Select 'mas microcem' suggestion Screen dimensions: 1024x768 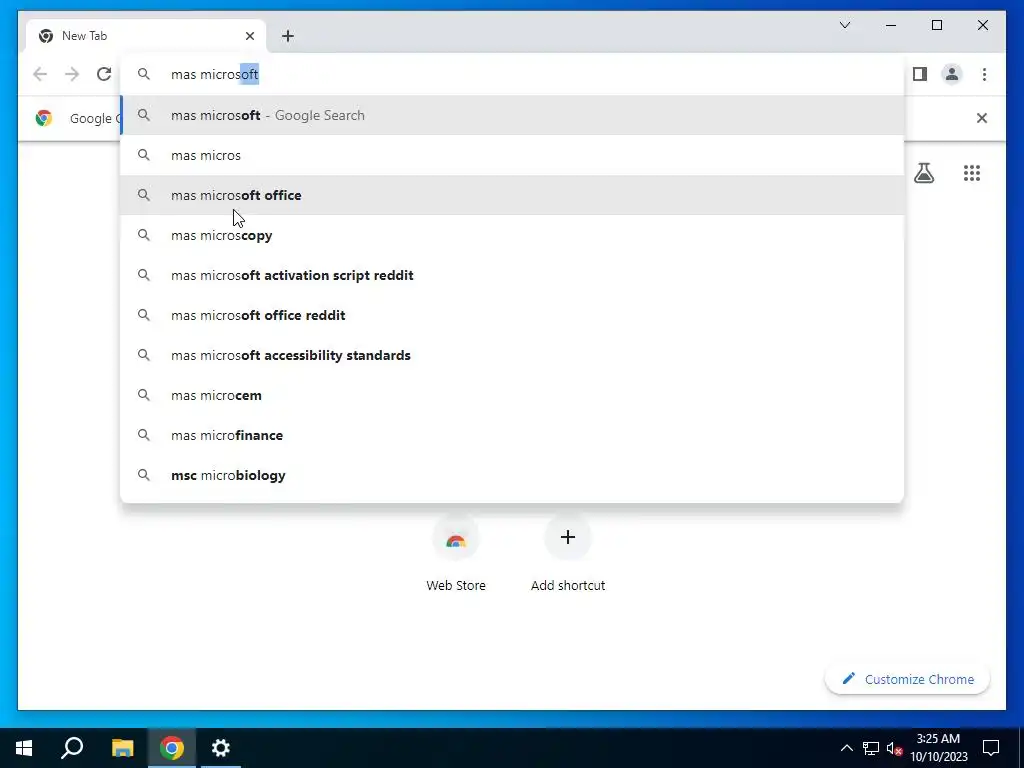pos(513,395)
